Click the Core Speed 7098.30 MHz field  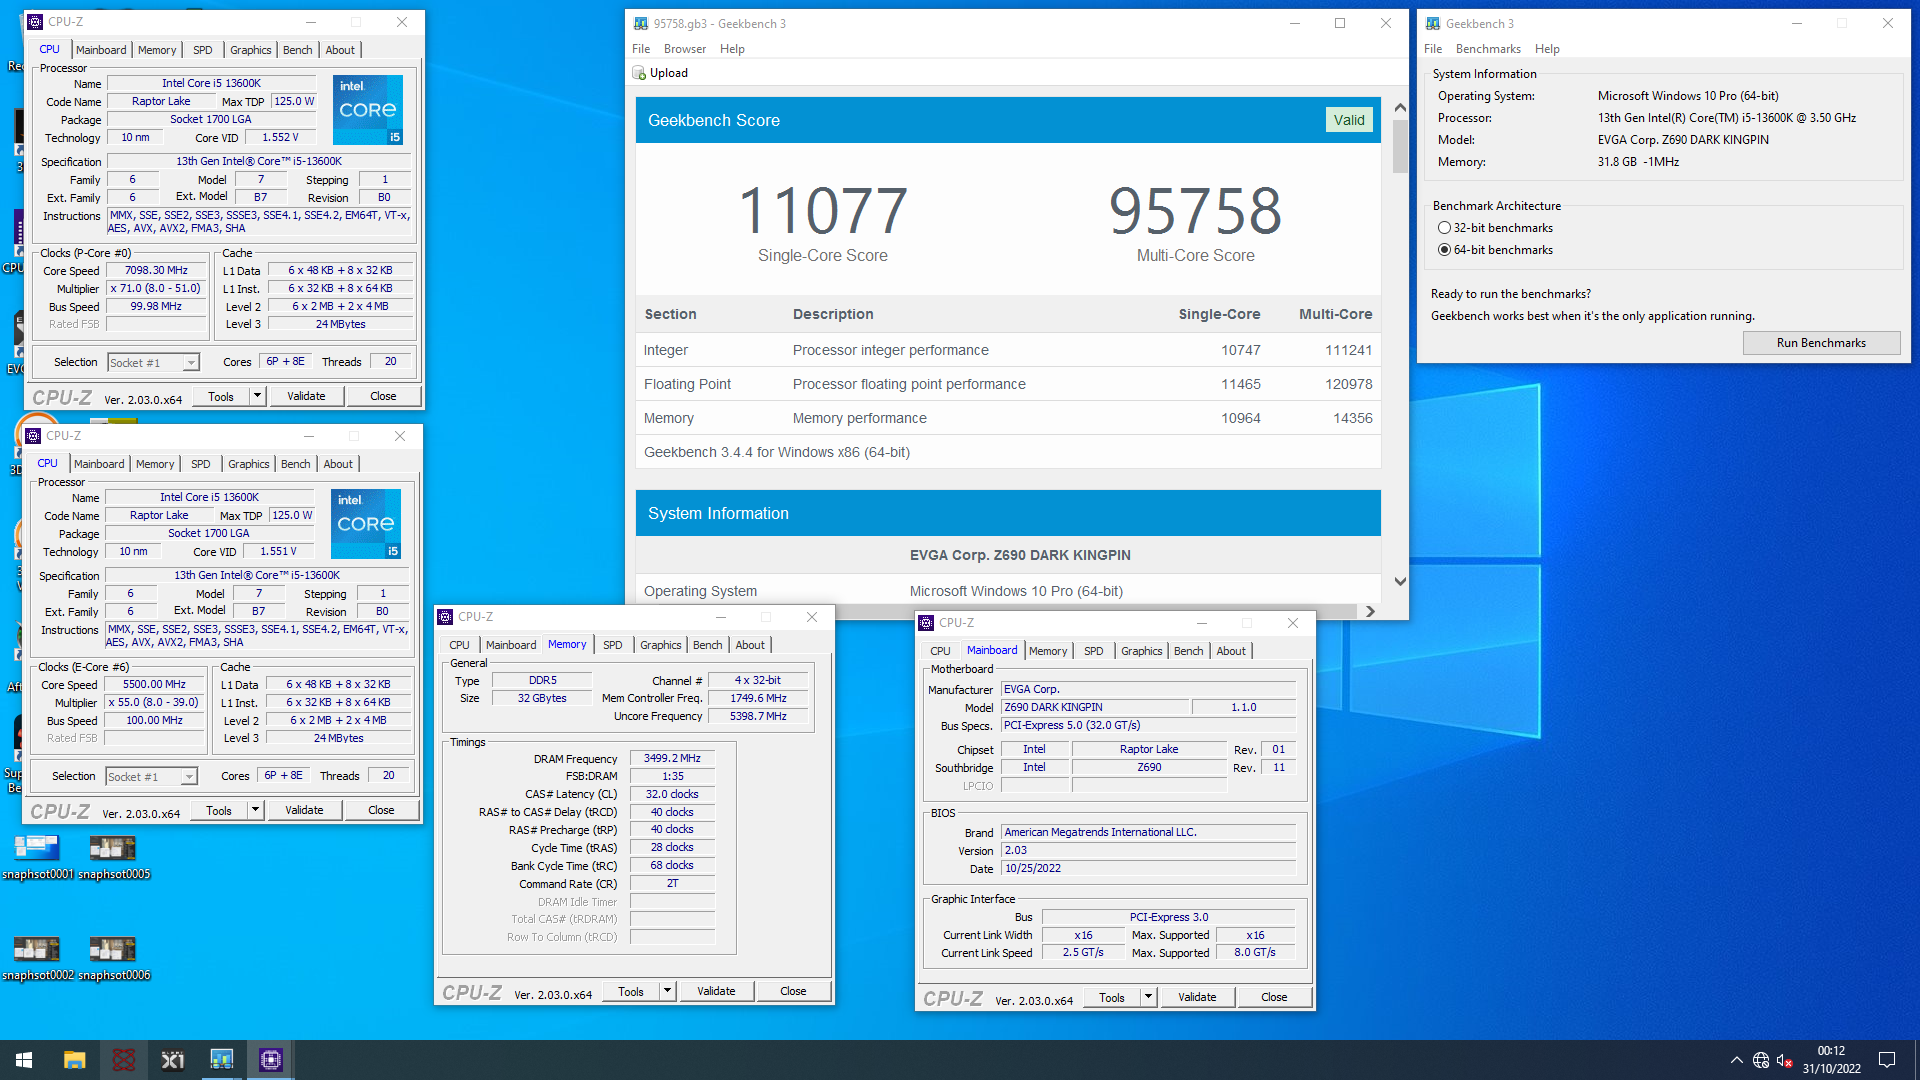(x=156, y=271)
